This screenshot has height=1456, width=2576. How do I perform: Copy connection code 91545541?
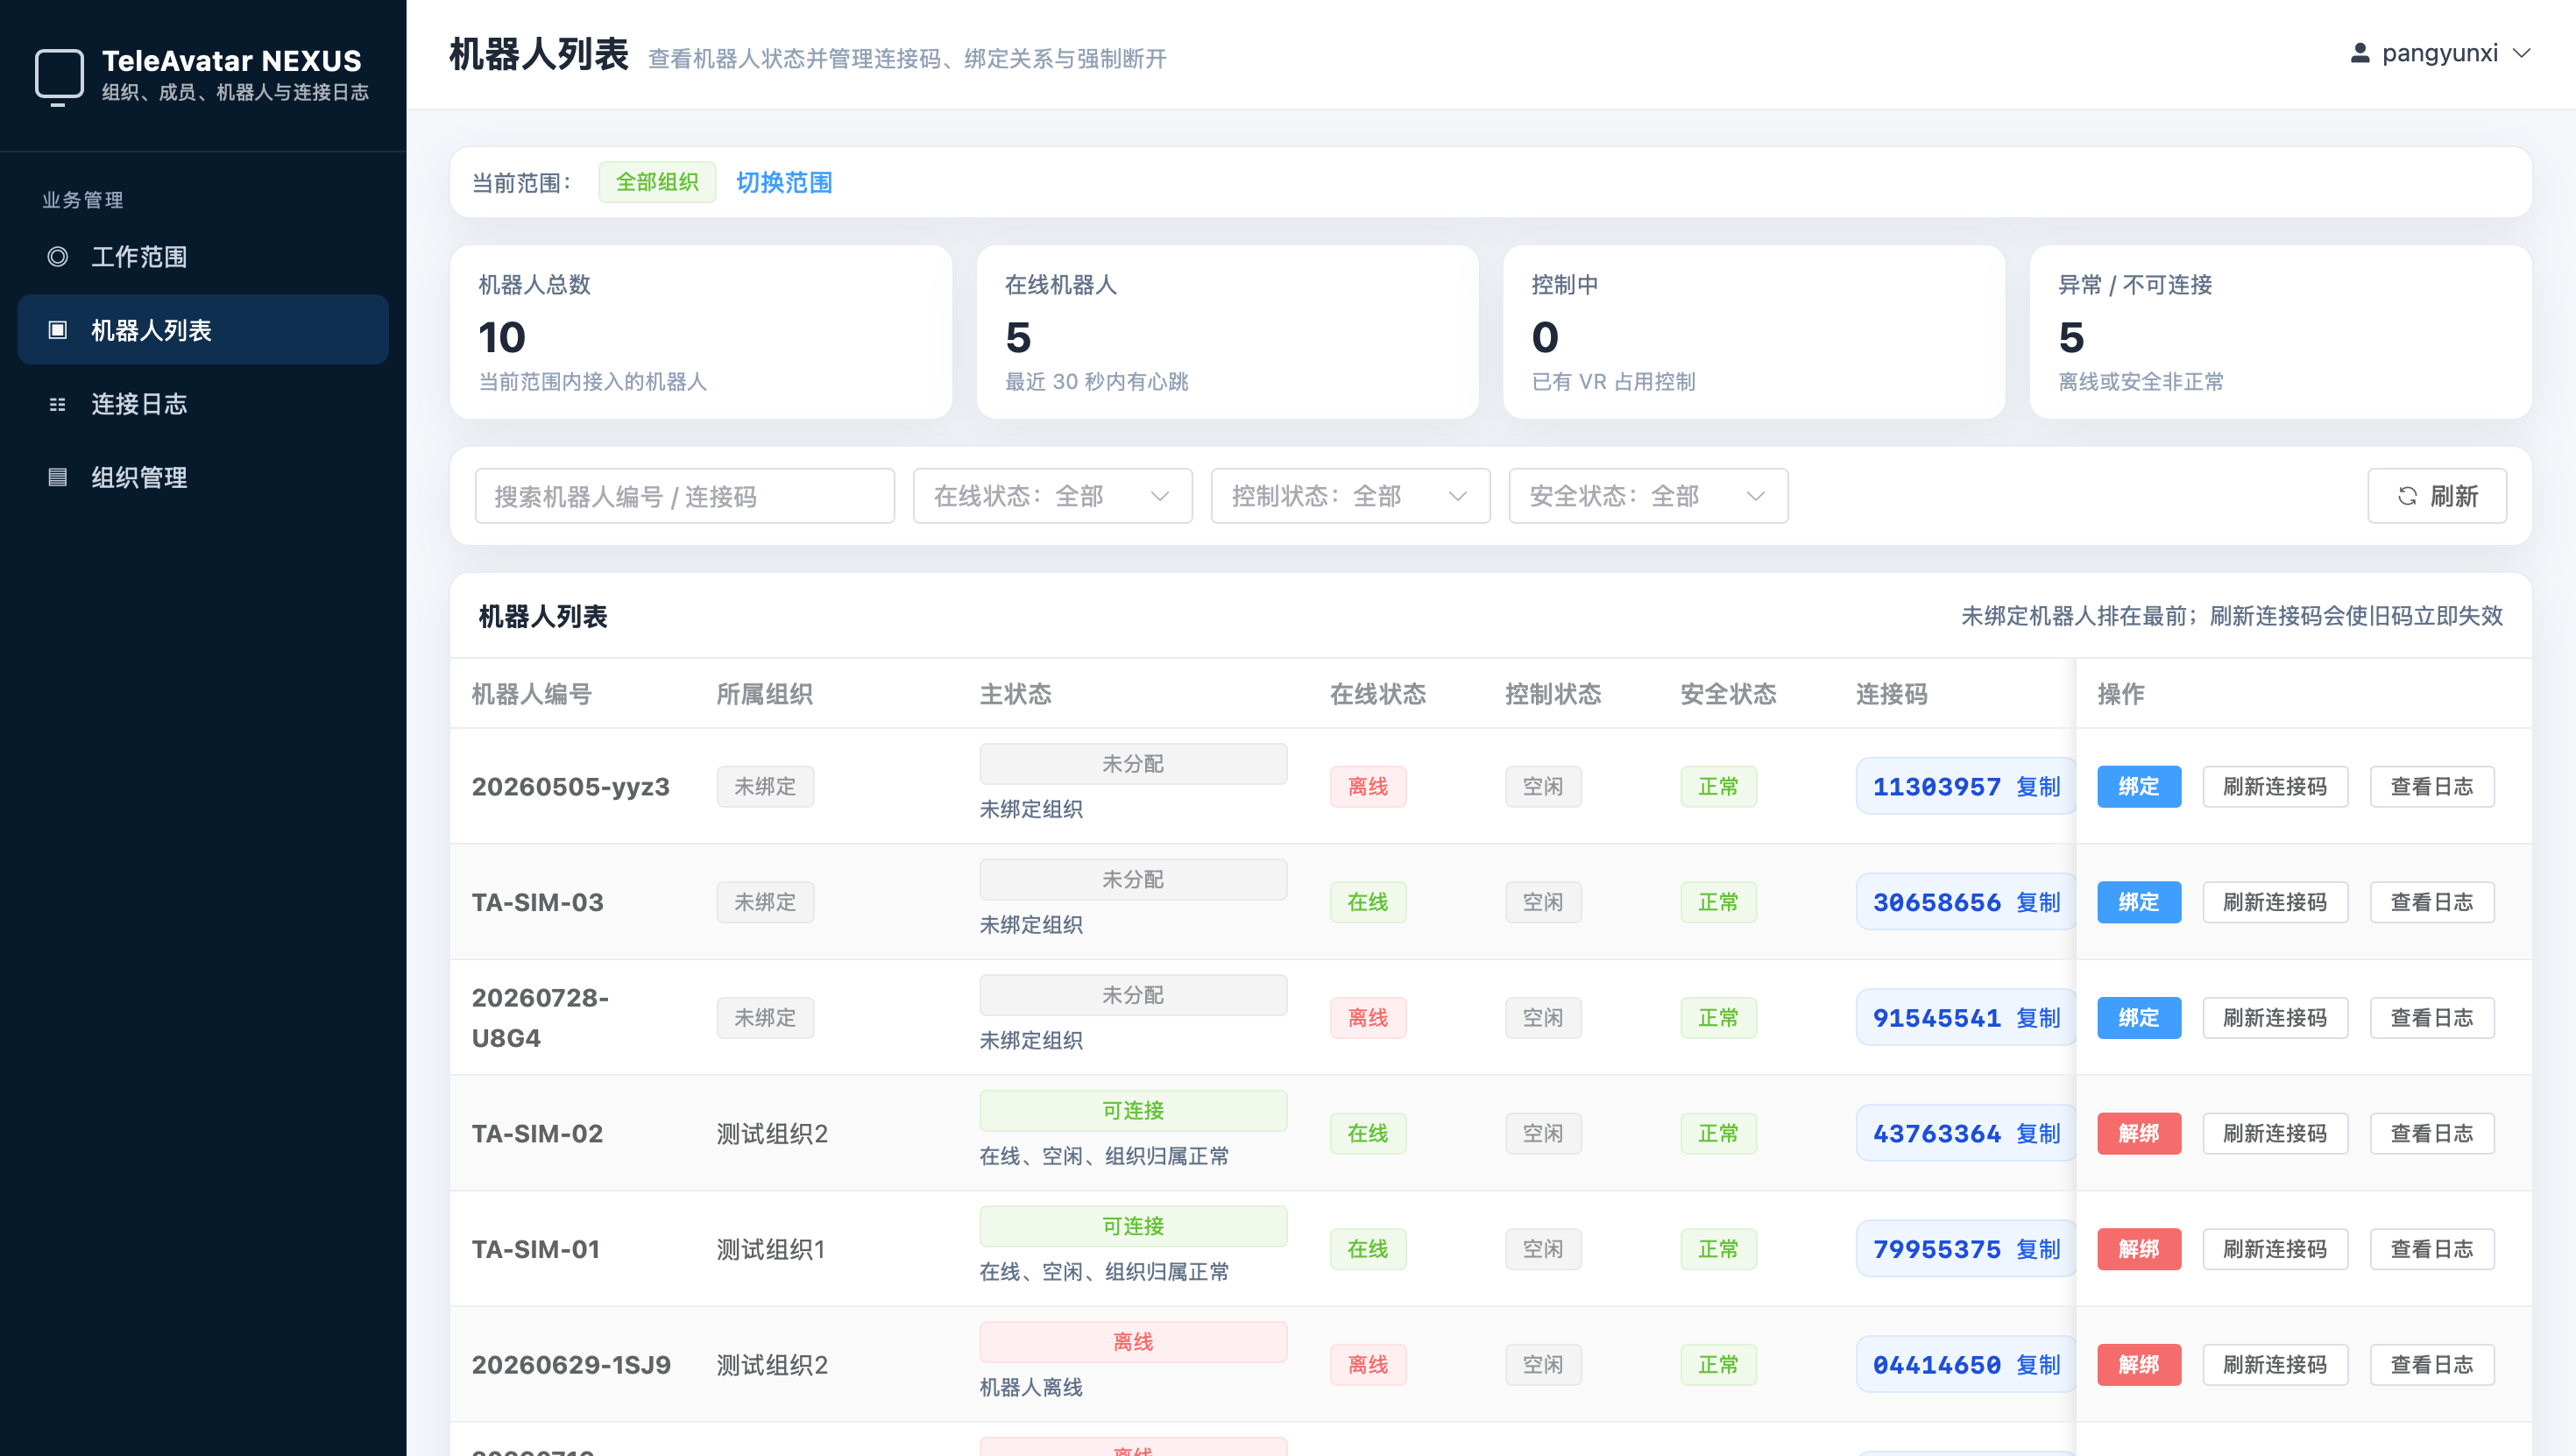point(2038,1018)
